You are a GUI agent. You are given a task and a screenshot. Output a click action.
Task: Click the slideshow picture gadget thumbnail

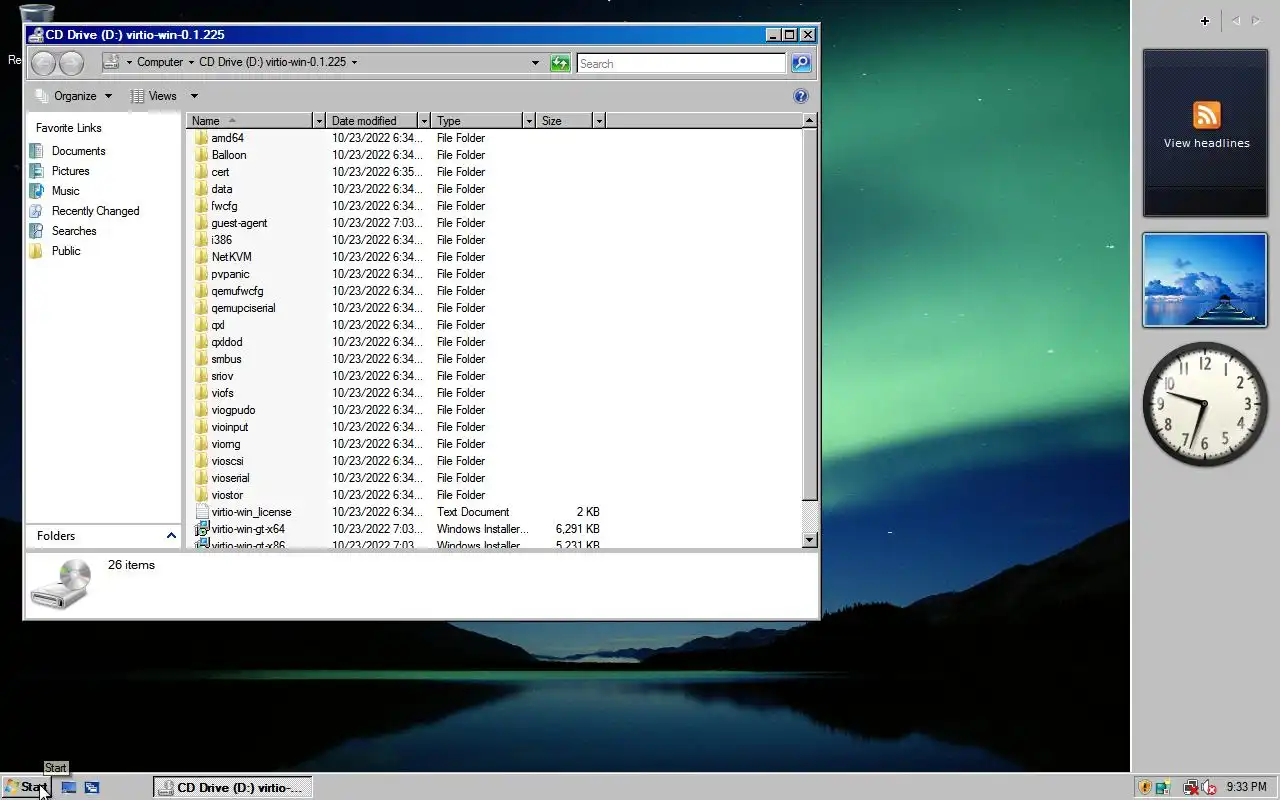point(1205,280)
